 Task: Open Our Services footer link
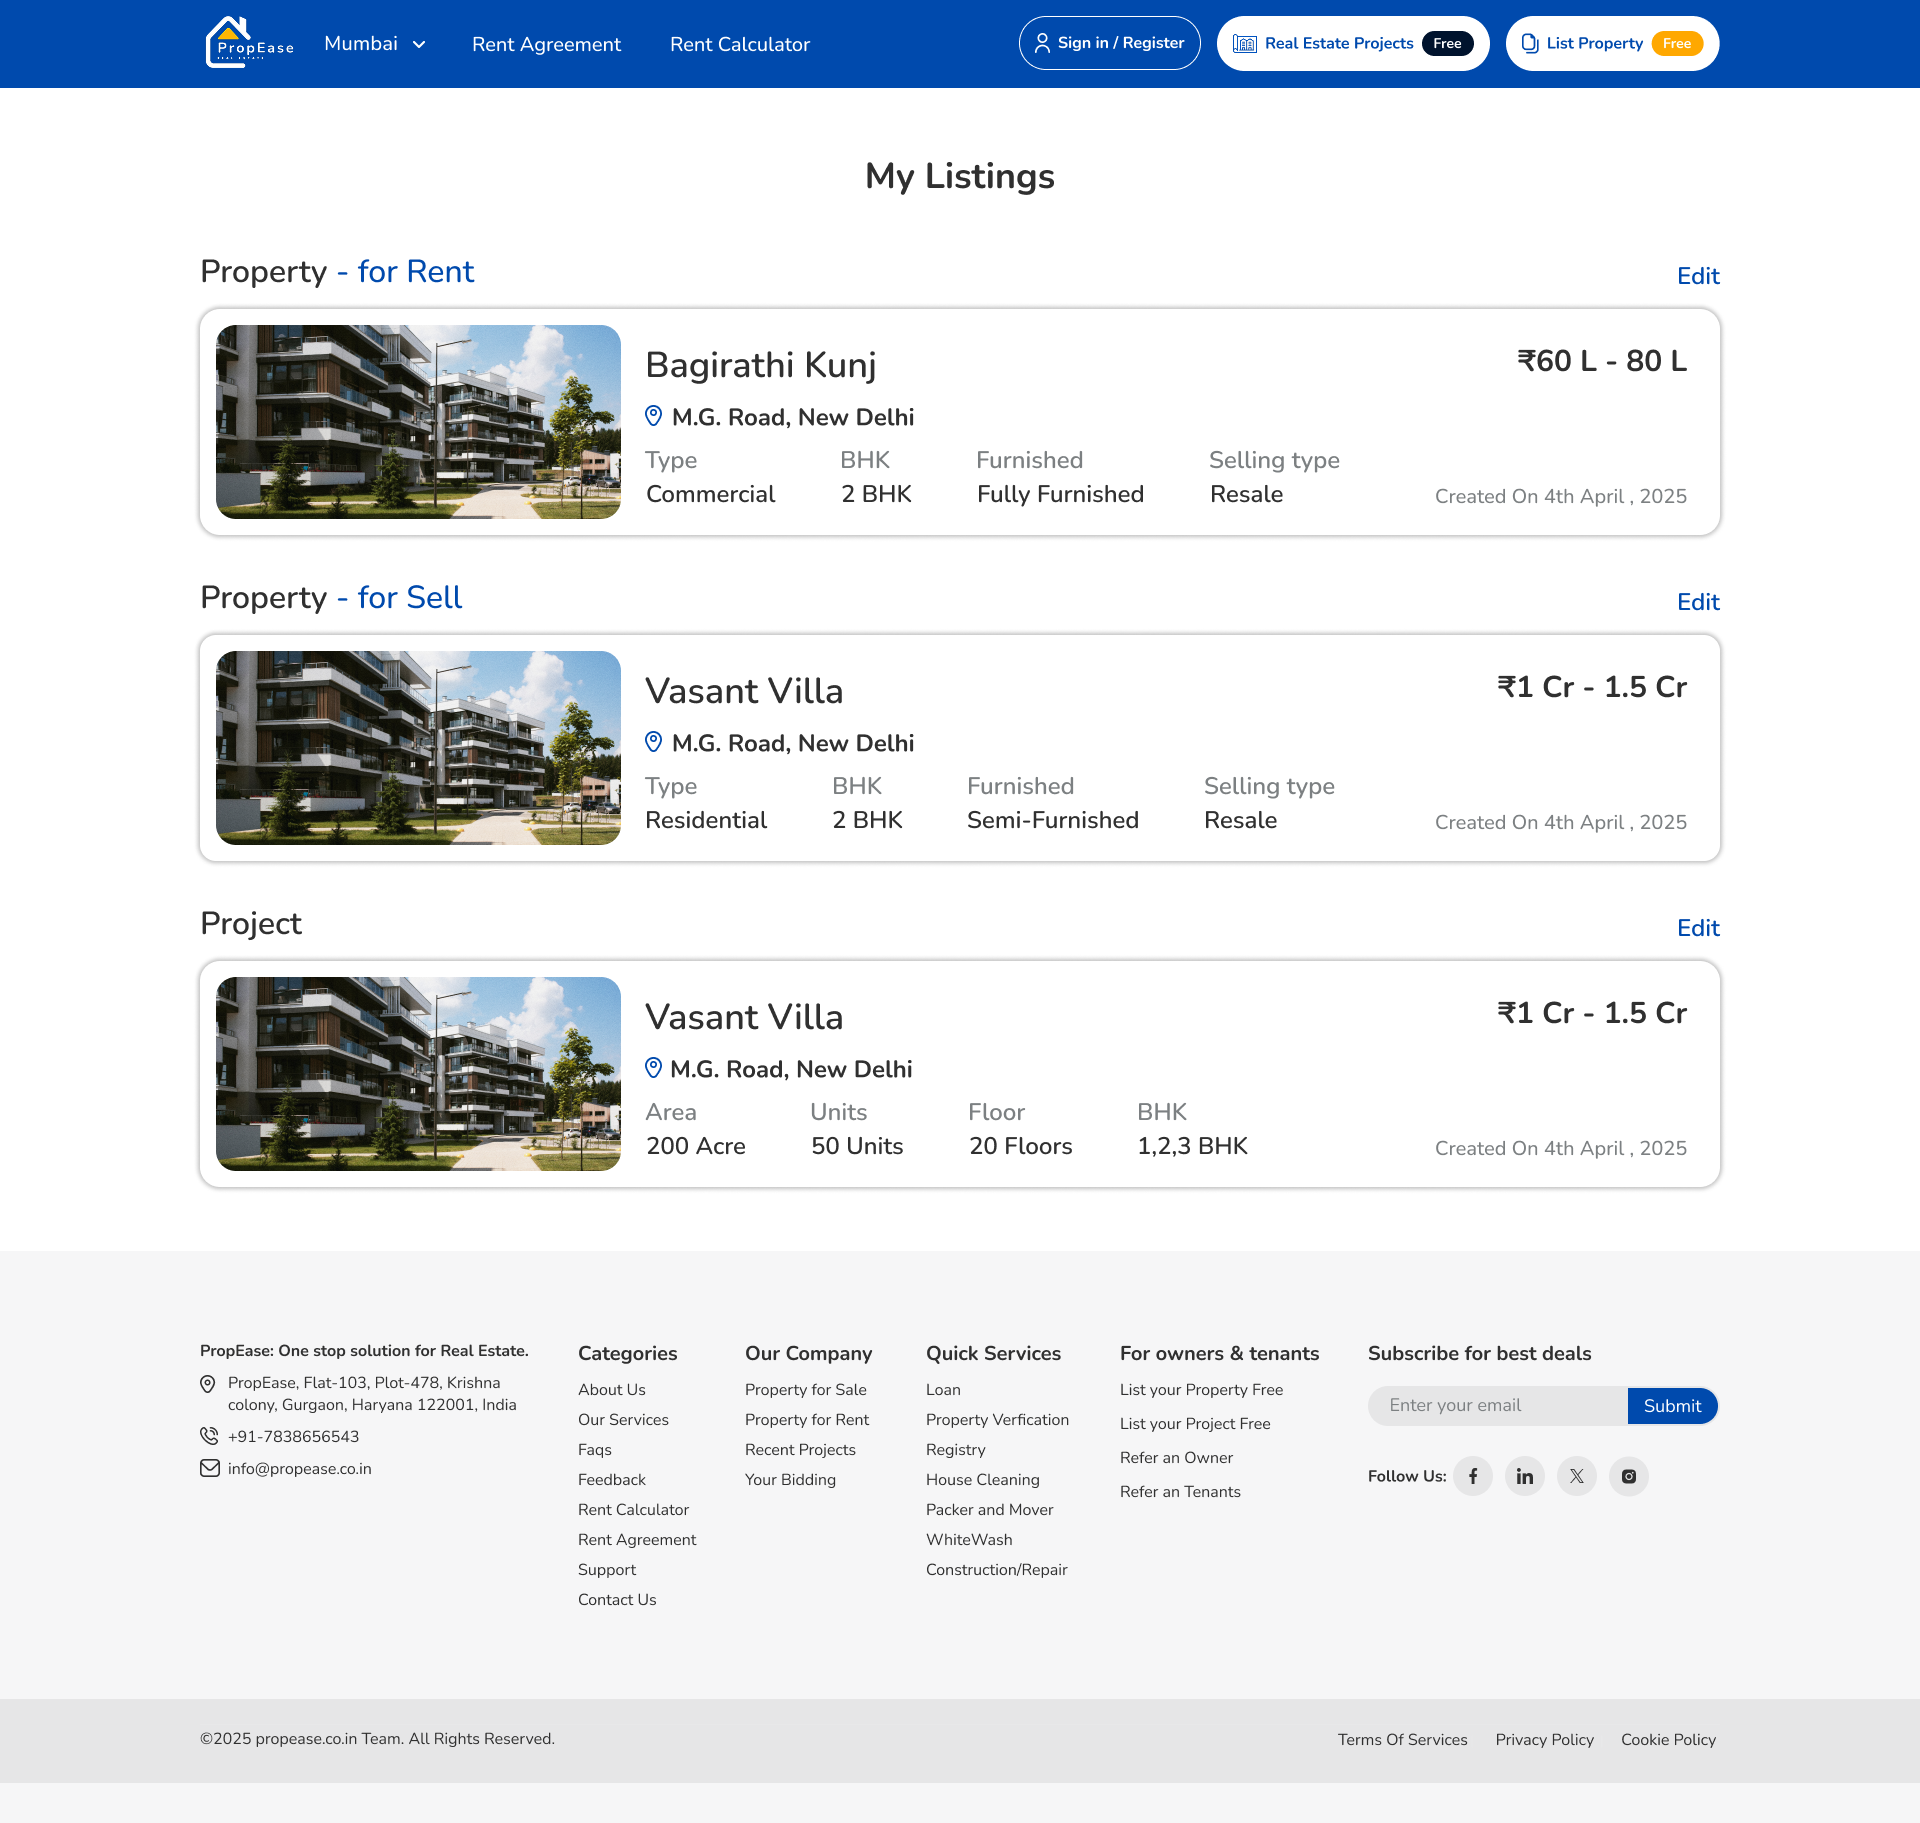click(623, 1420)
